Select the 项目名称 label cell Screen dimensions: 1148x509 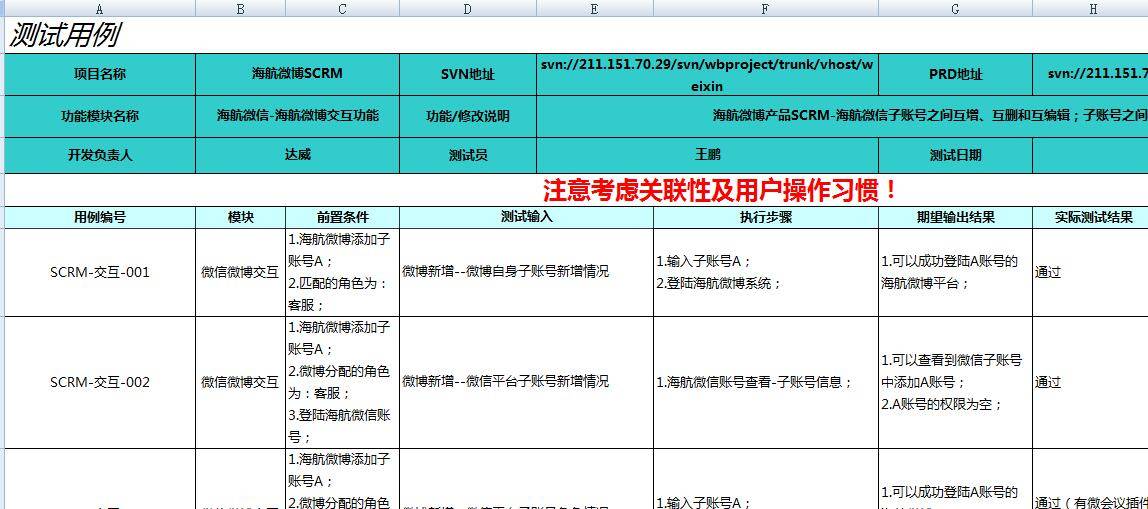coord(100,74)
